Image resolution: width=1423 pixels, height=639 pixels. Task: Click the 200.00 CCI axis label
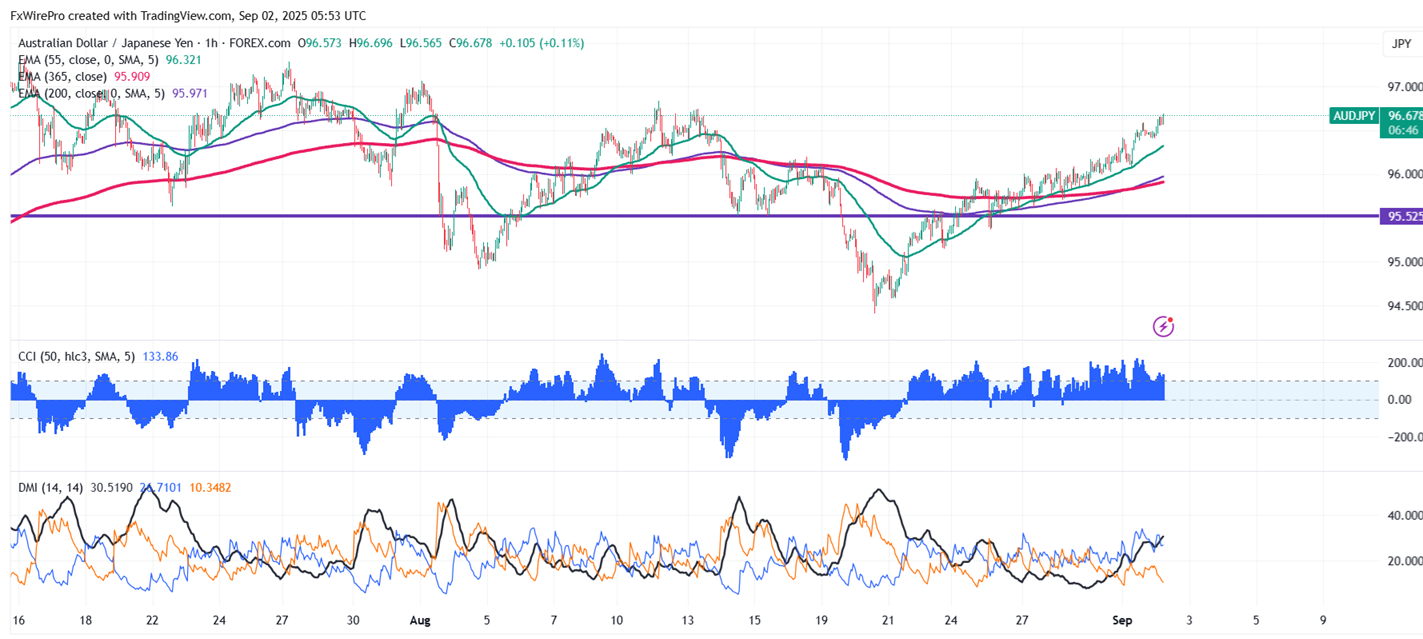pyautogui.click(x=1404, y=362)
